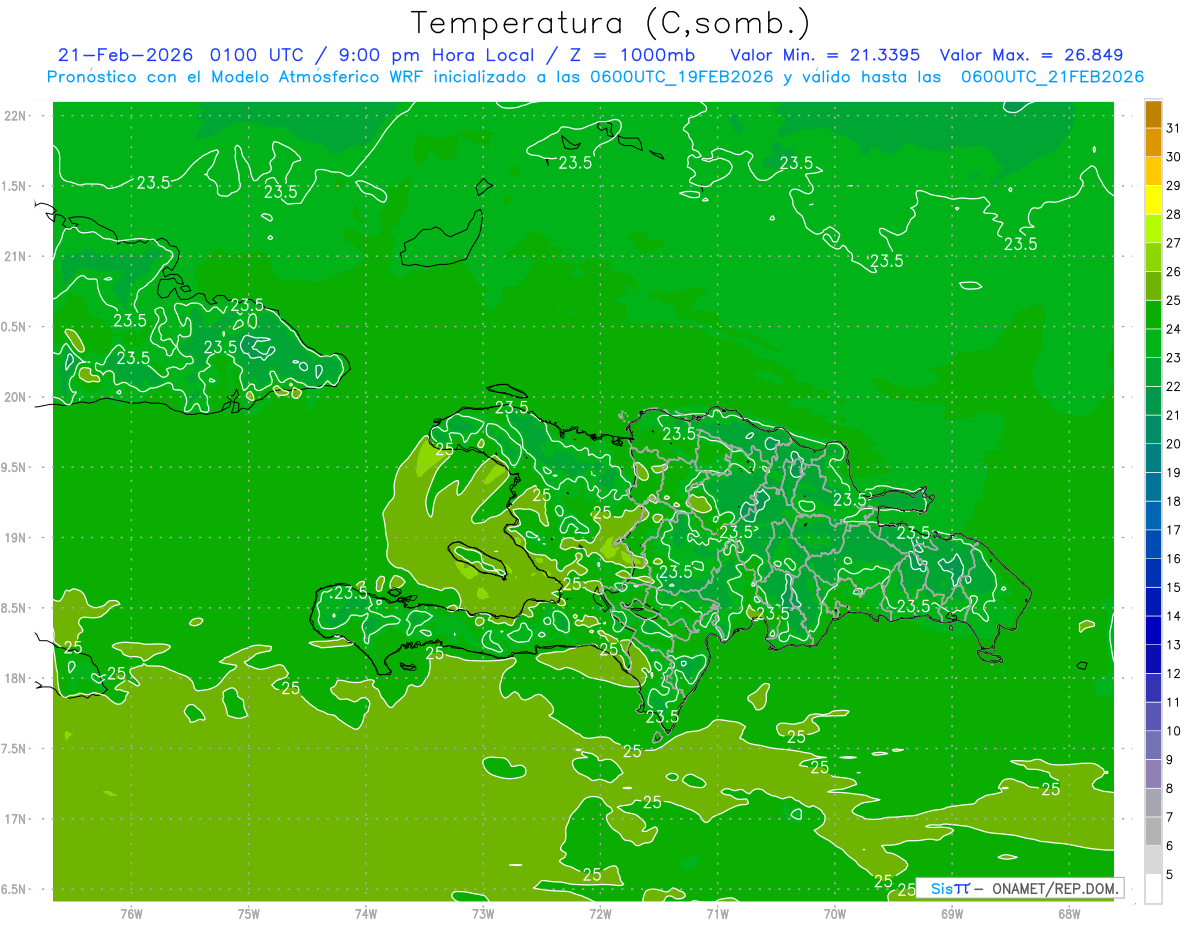This screenshot has width=1200, height=927.
Task: Click the "19N" latitude axis label
Action: 14,538
